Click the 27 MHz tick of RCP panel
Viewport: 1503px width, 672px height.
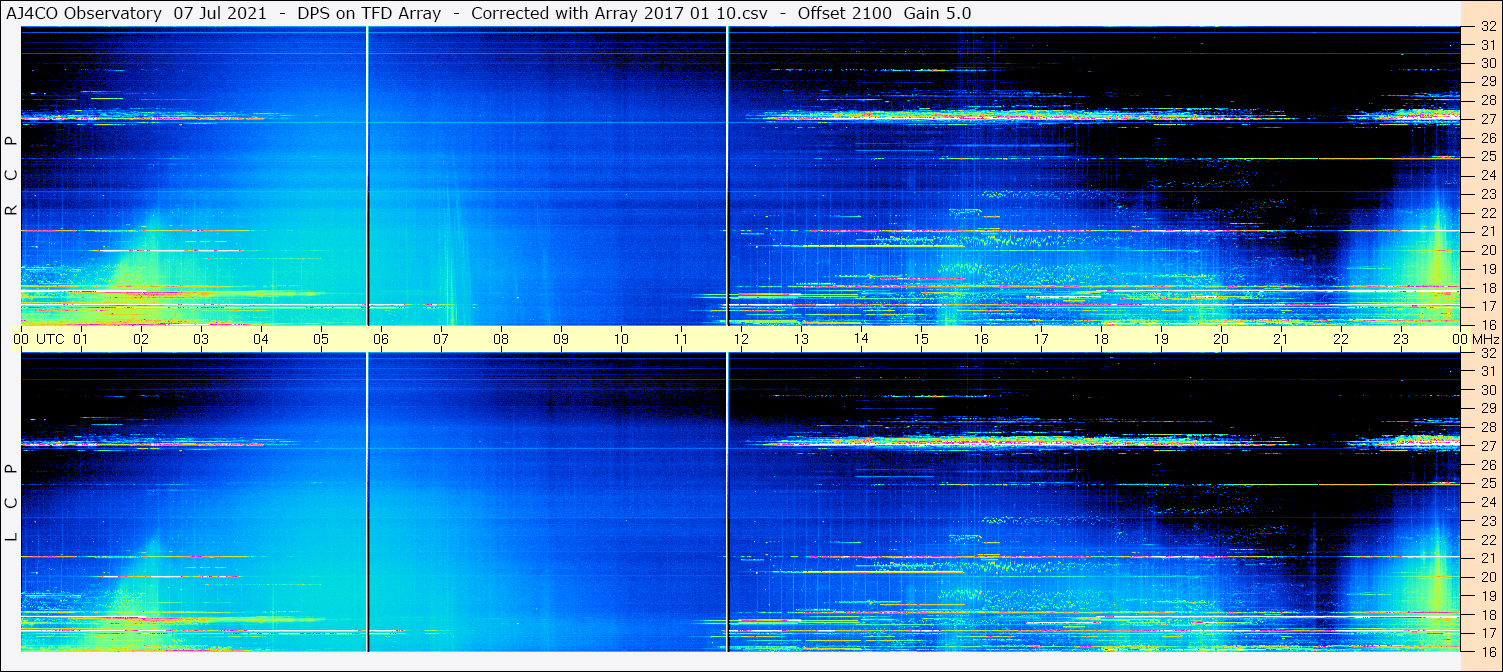(x=1487, y=120)
